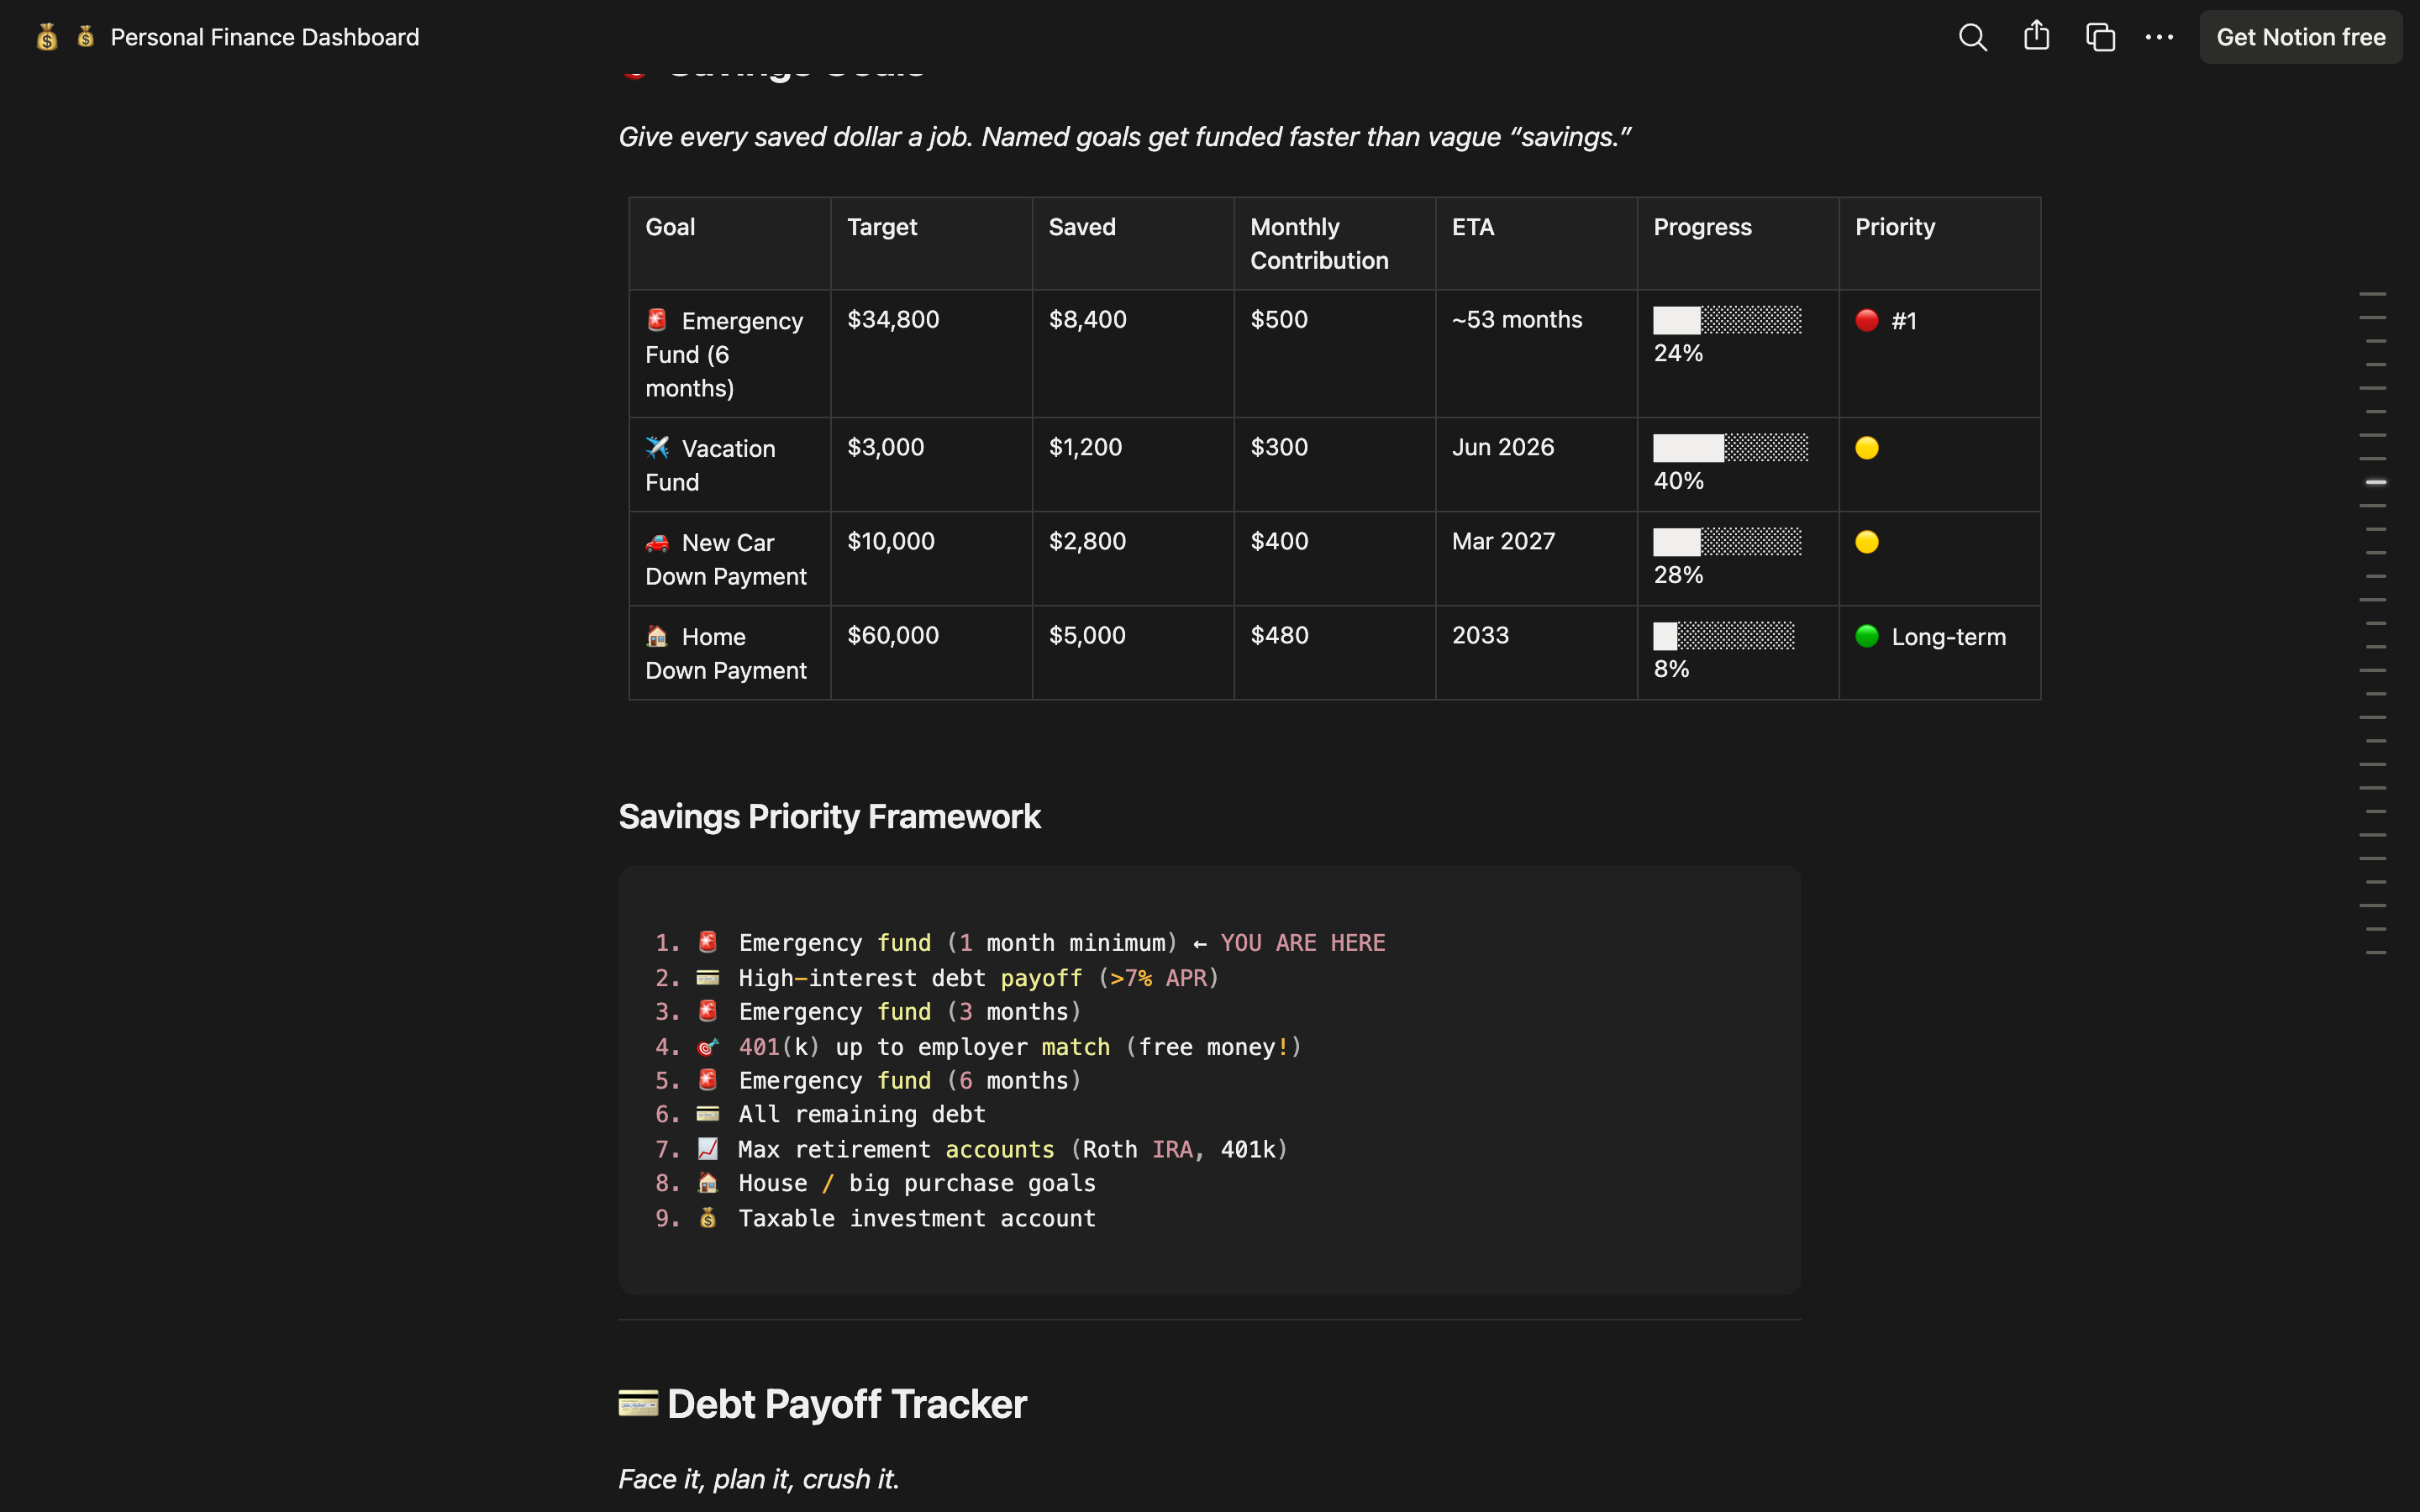Click the Get Notion free button
Viewport: 2420px width, 1512px height.
click(x=2300, y=37)
